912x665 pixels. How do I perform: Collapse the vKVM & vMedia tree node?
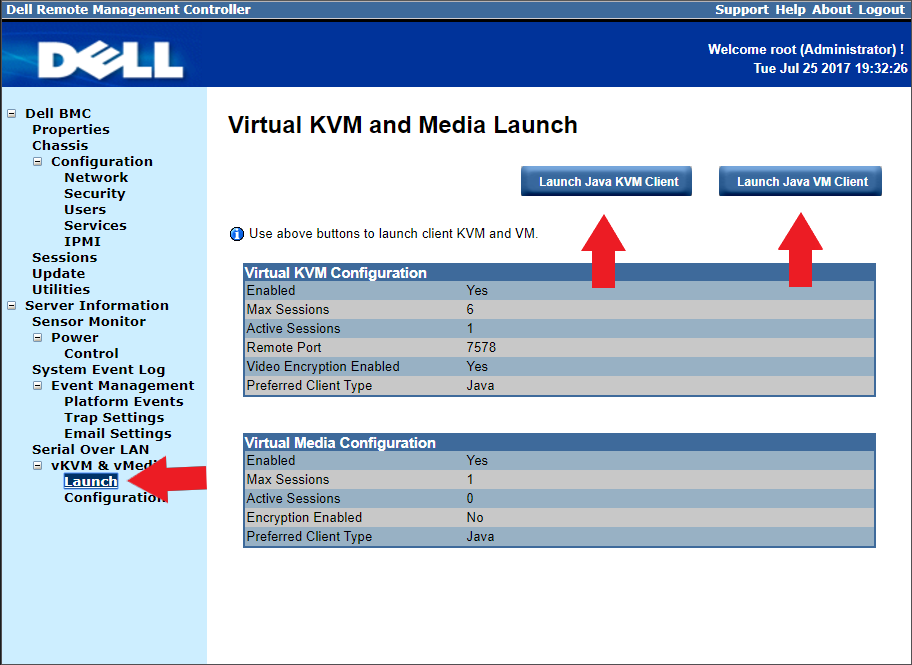click(38, 465)
